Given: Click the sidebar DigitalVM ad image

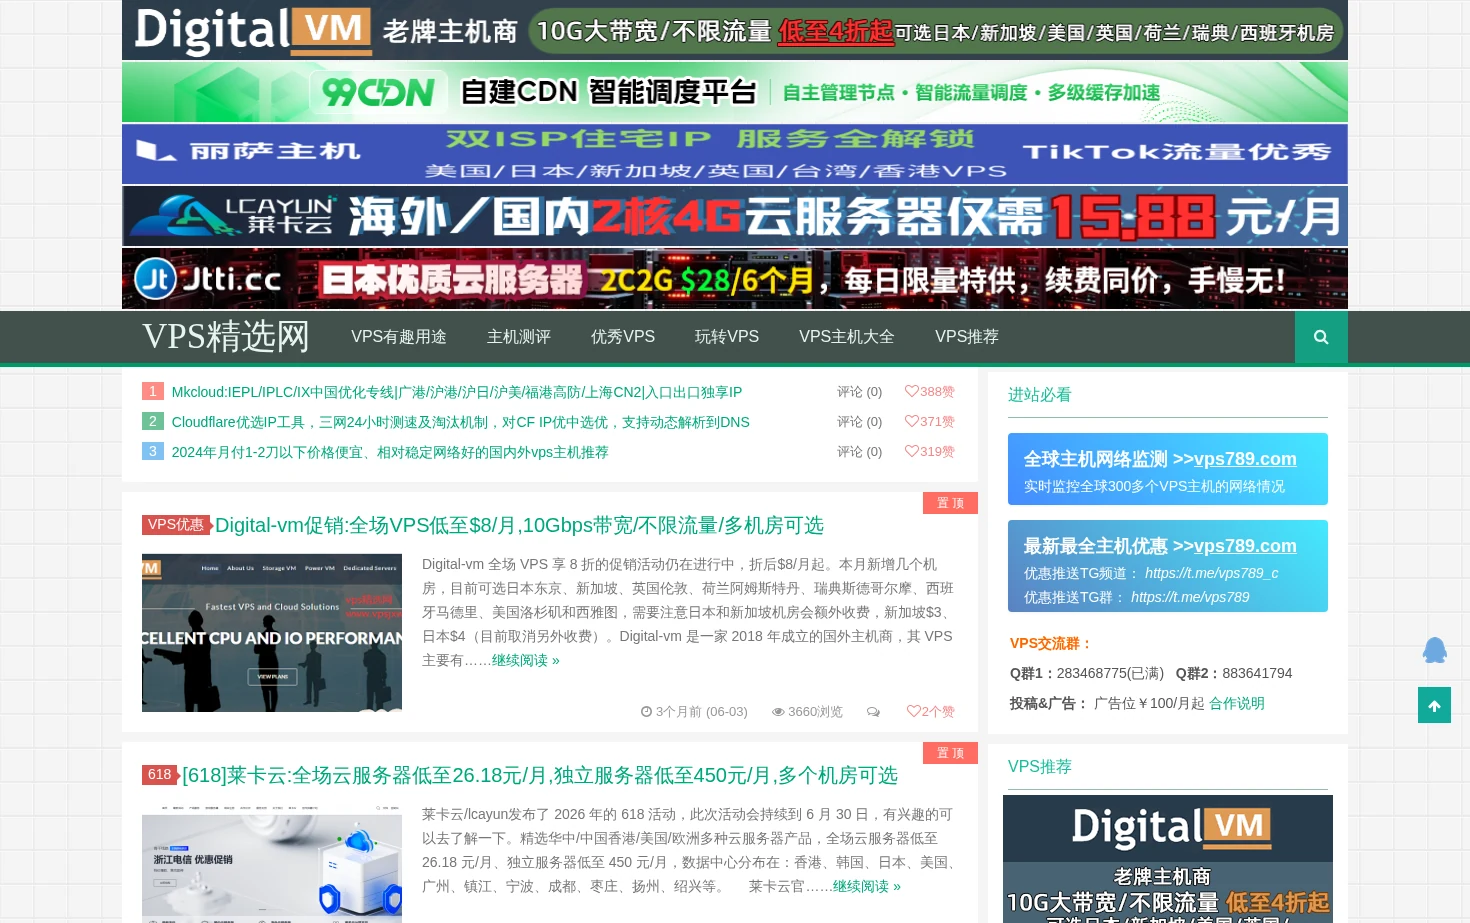Looking at the screenshot, I should tap(1168, 859).
